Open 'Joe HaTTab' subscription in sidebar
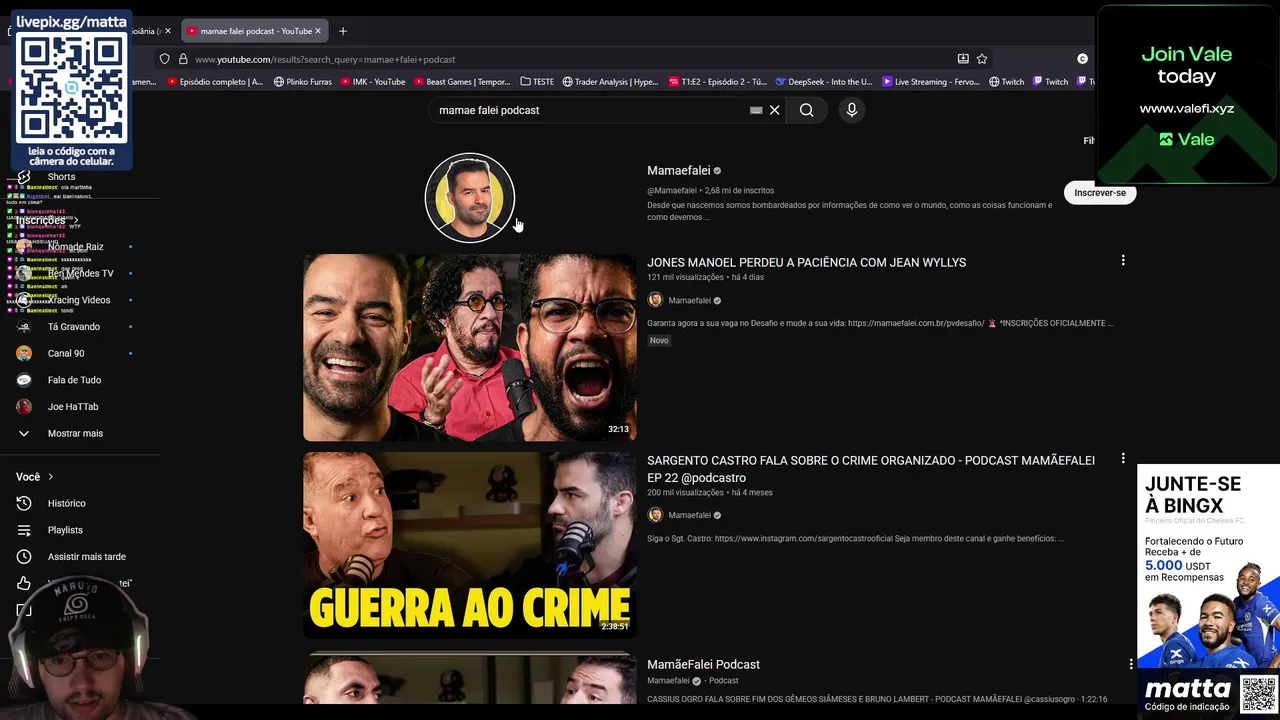1280x720 pixels. coord(73,407)
